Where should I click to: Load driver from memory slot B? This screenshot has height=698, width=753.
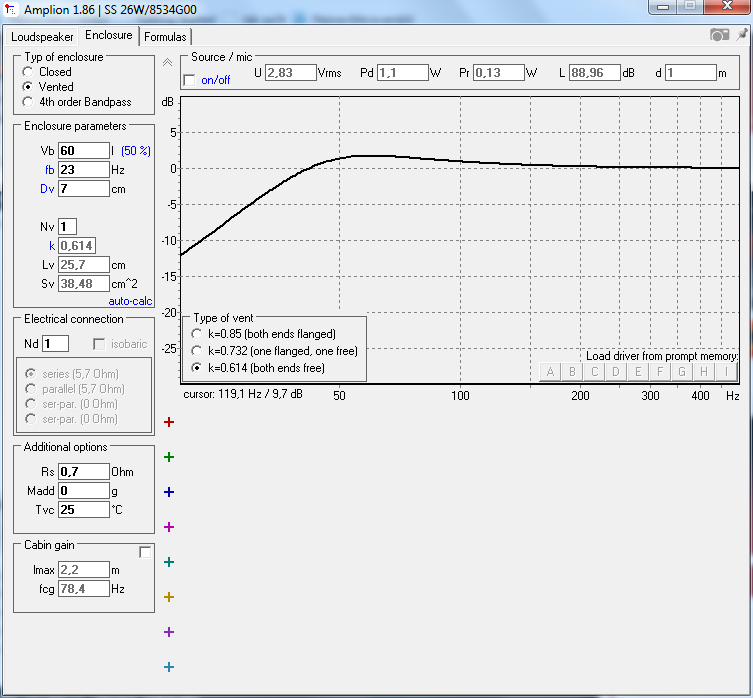pos(572,372)
